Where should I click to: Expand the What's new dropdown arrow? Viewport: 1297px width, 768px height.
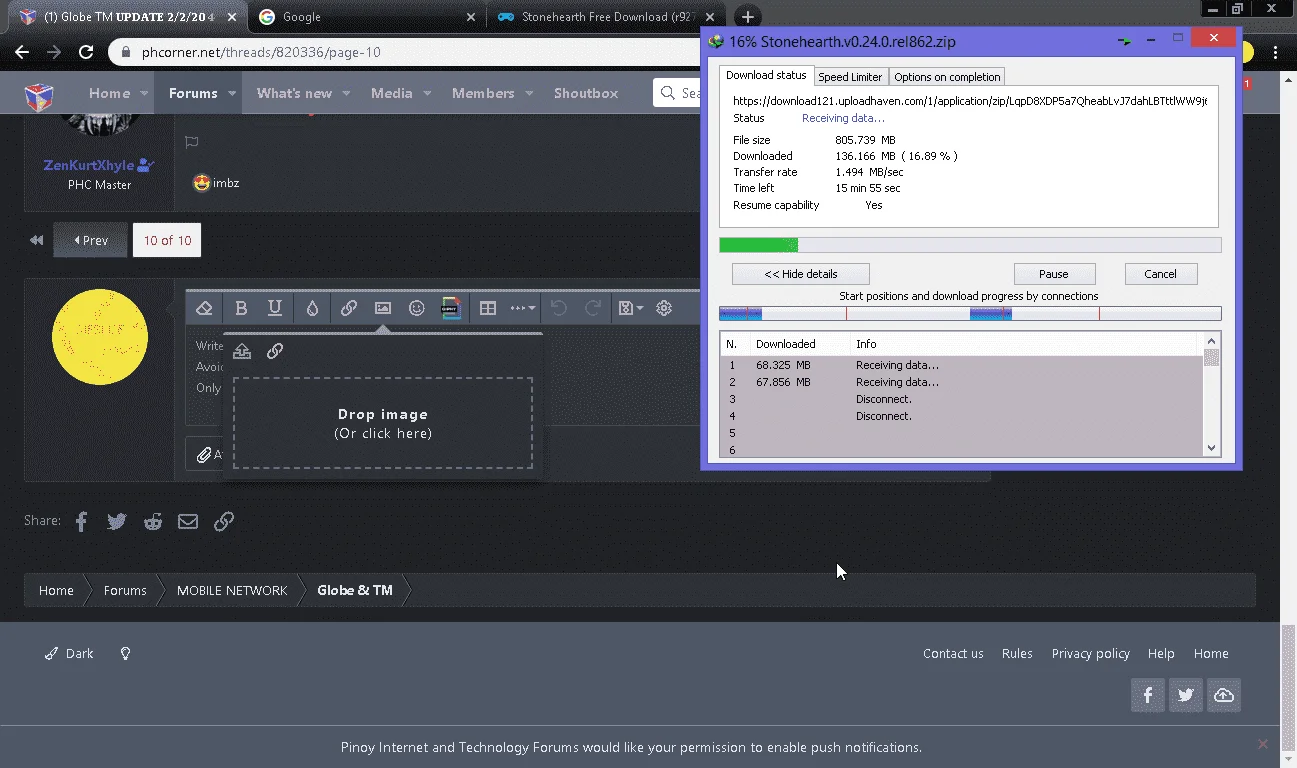[346, 93]
